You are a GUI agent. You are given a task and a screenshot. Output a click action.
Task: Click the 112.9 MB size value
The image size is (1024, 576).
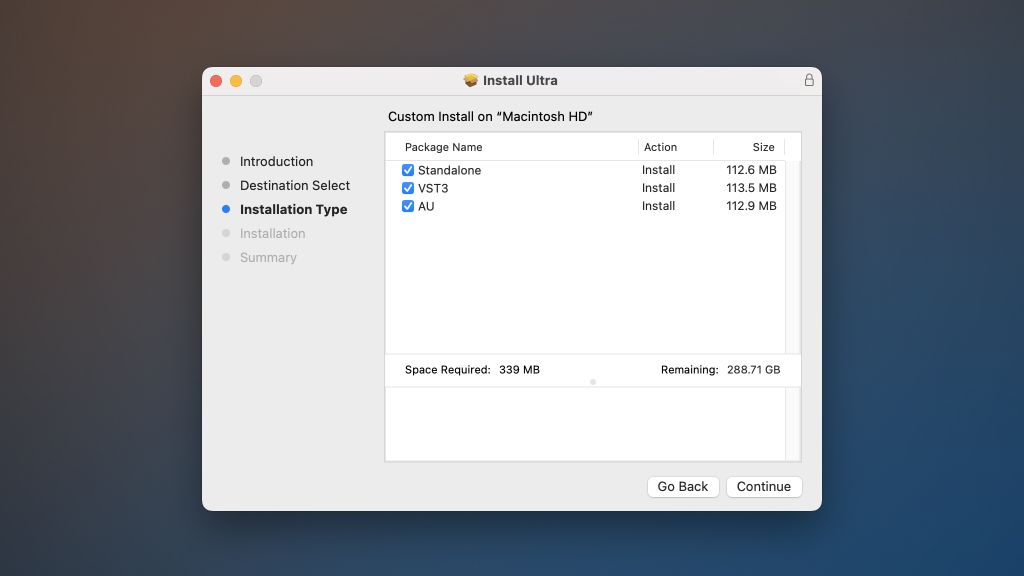[751, 206]
